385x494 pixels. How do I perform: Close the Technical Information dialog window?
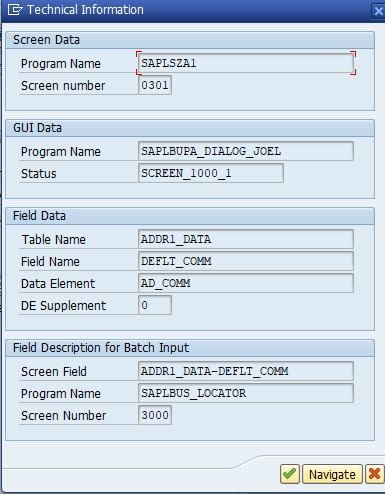378,11
